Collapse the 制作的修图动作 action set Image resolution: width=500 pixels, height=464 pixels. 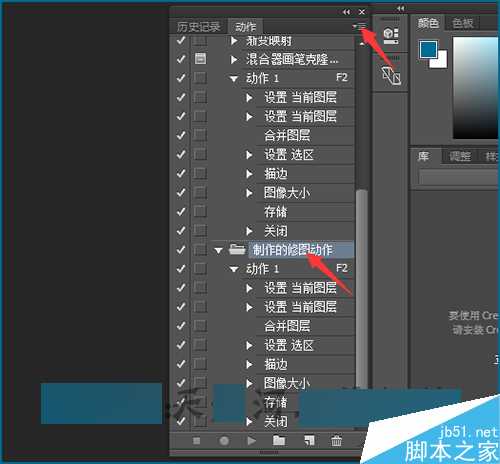click(x=219, y=250)
